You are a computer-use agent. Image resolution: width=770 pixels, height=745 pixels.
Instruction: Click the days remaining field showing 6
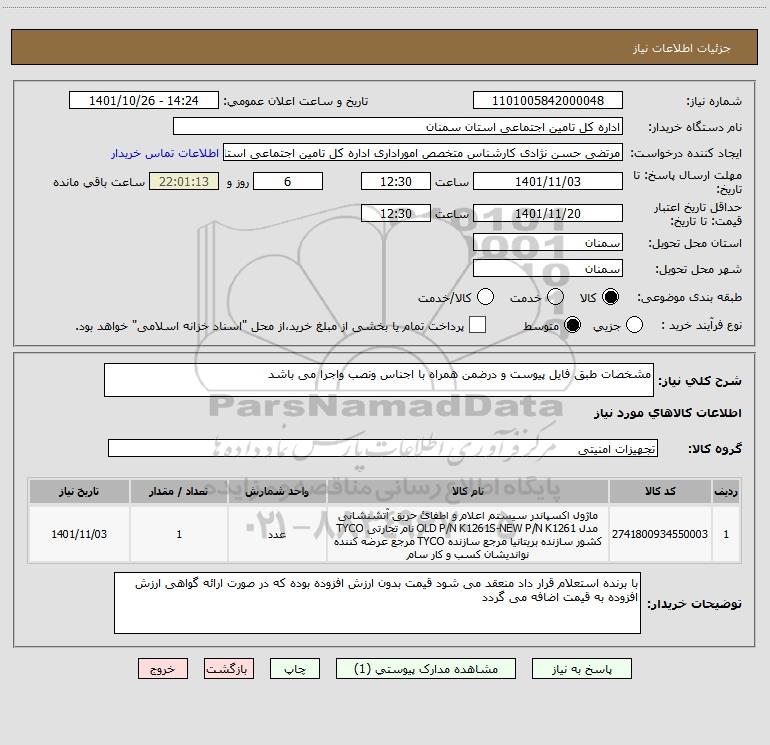pos(288,181)
